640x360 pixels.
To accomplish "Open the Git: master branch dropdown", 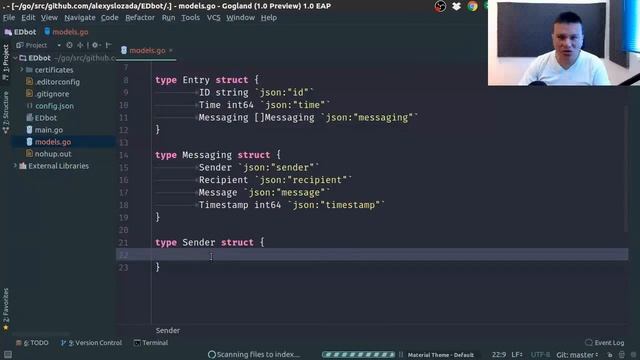I will [577, 355].
